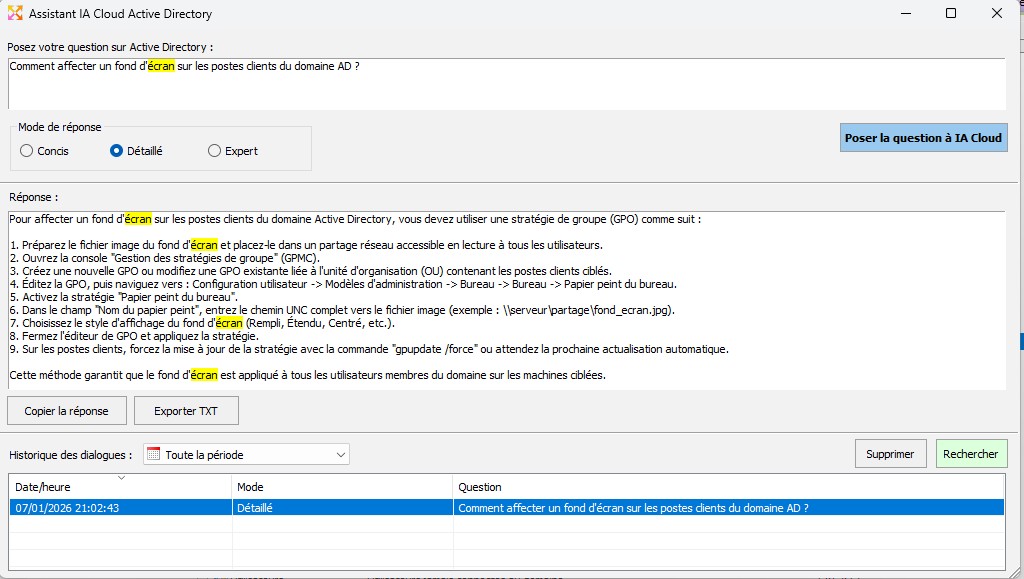Screen dimensions: 1024x579
Task: Expand the Toute la période dropdown arrow
Action: point(339,455)
